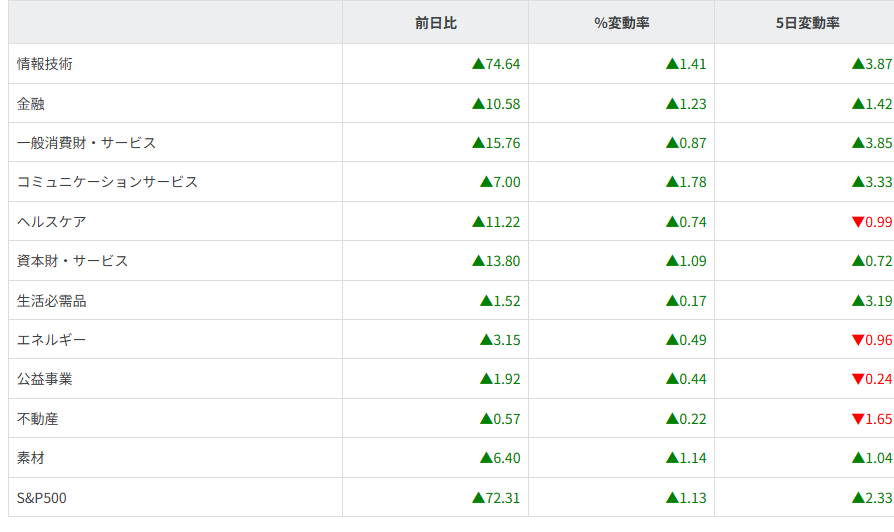894x532 pixels.
Task: Sort by the 前日比 column header
Action: click(435, 22)
